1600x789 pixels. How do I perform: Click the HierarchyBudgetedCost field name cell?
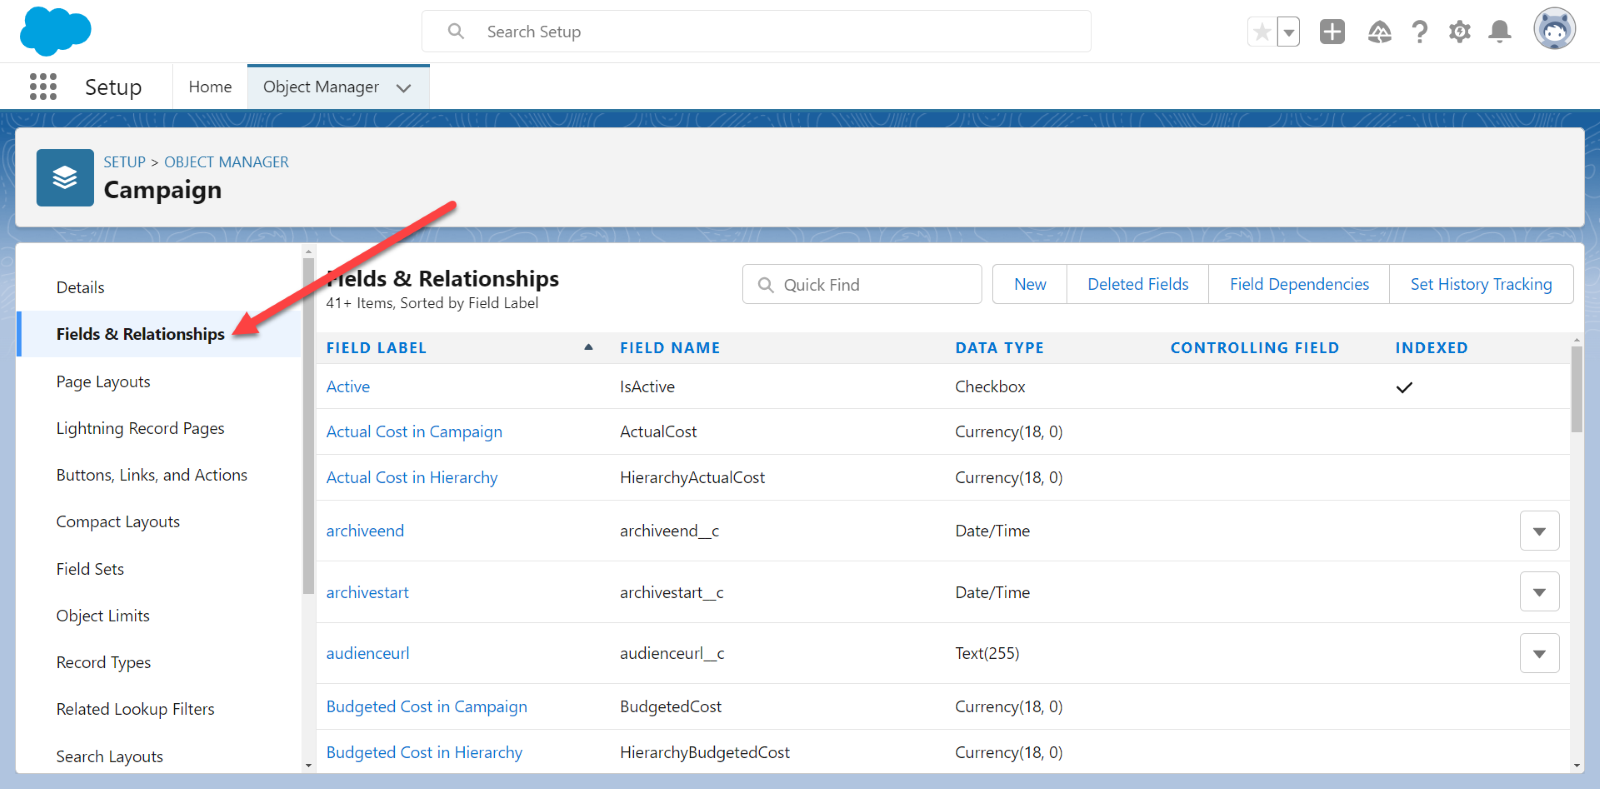(704, 752)
